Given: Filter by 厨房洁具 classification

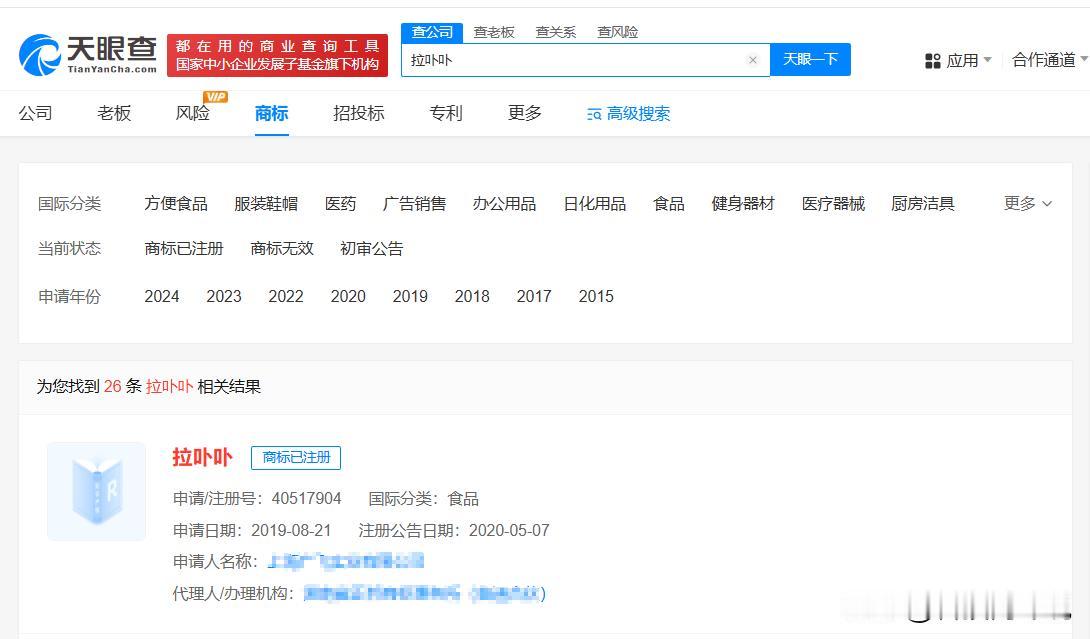Looking at the screenshot, I should tap(923, 204).
